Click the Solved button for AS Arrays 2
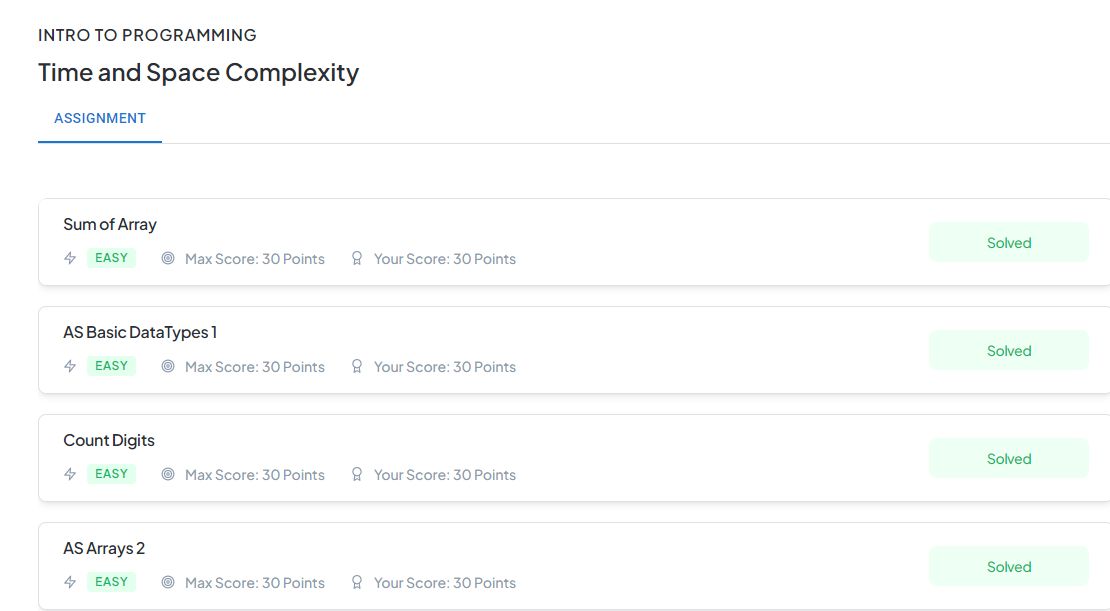The height and width of the screenshot is (611, 1110). click(x=1009, y=567)
